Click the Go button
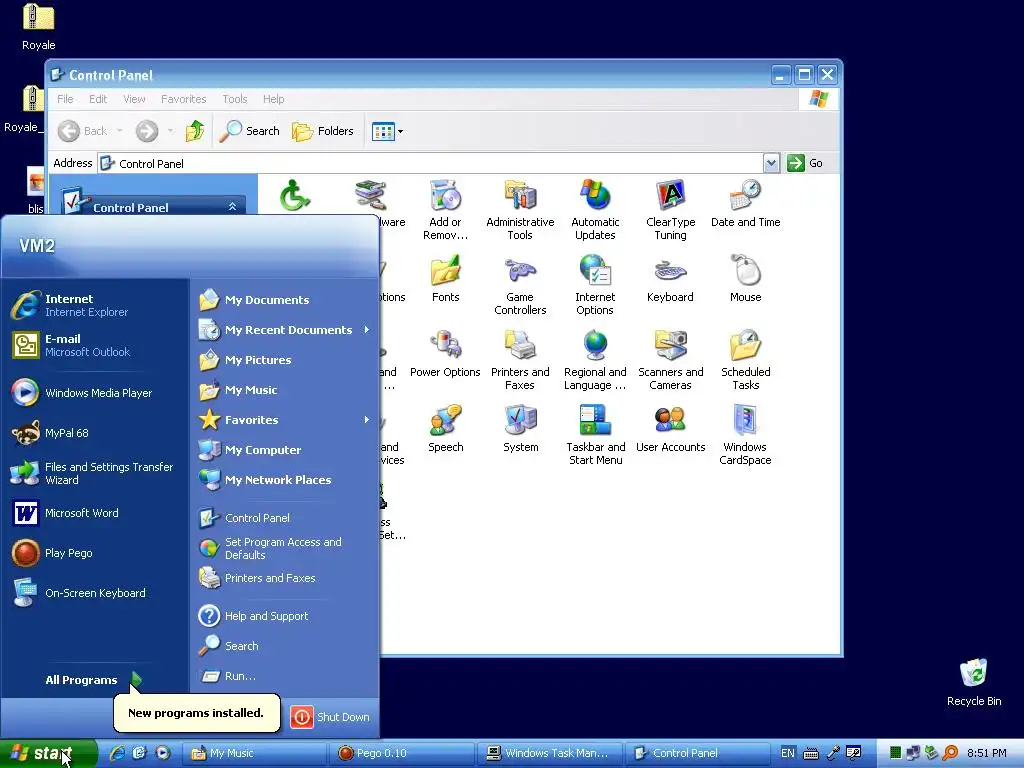 point(805,163)
